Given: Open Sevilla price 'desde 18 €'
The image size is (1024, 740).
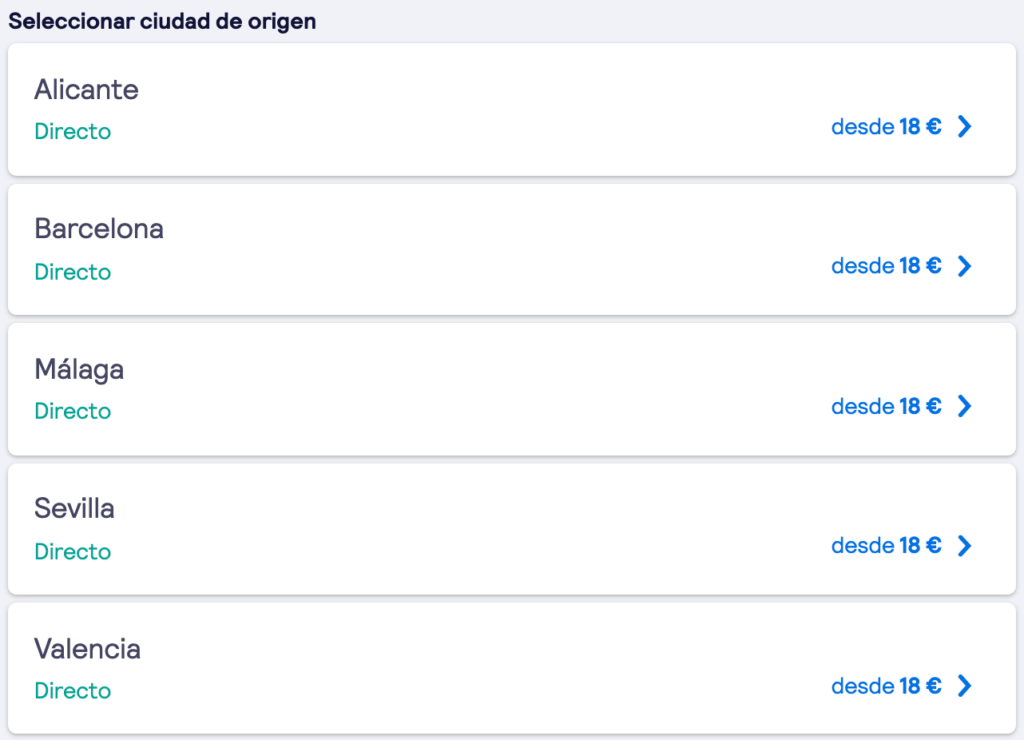Looking at the screenshot, I should [886, 545].
